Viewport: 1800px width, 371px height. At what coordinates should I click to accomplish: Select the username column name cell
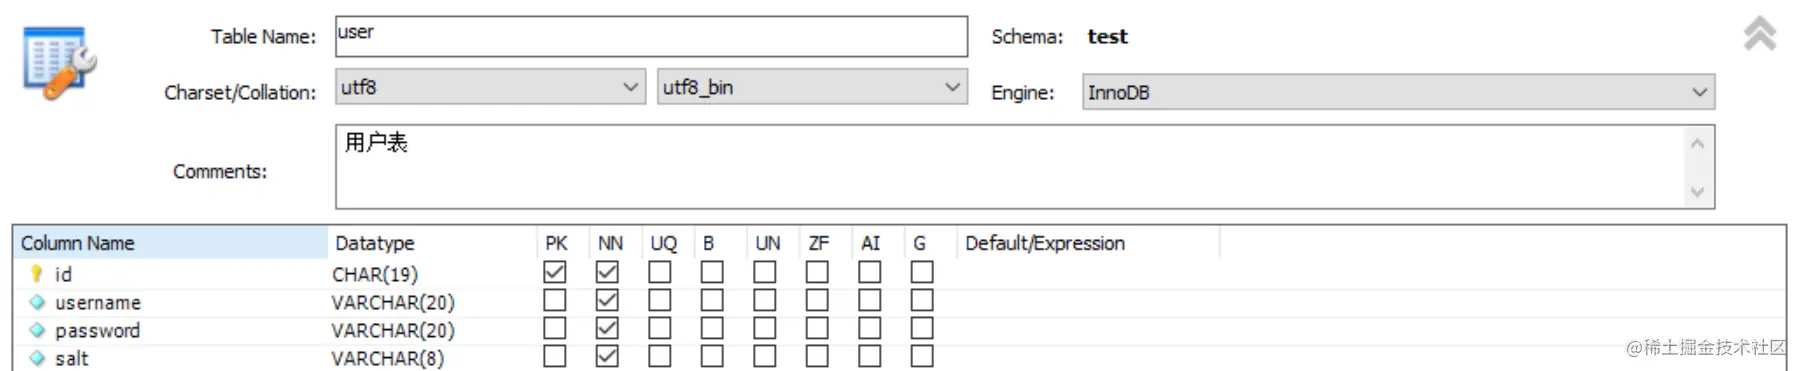[x=170, y=302]
